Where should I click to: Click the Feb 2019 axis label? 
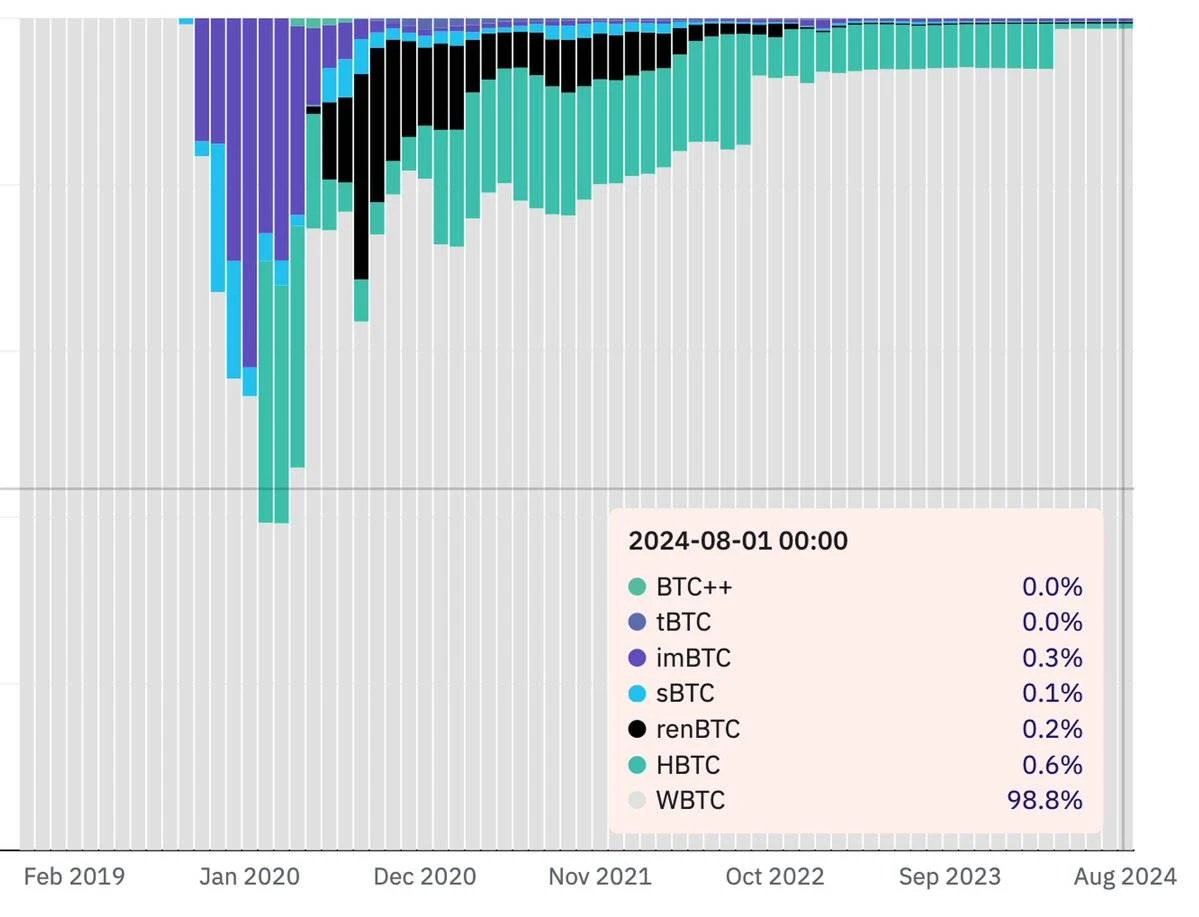coord(75,877)
